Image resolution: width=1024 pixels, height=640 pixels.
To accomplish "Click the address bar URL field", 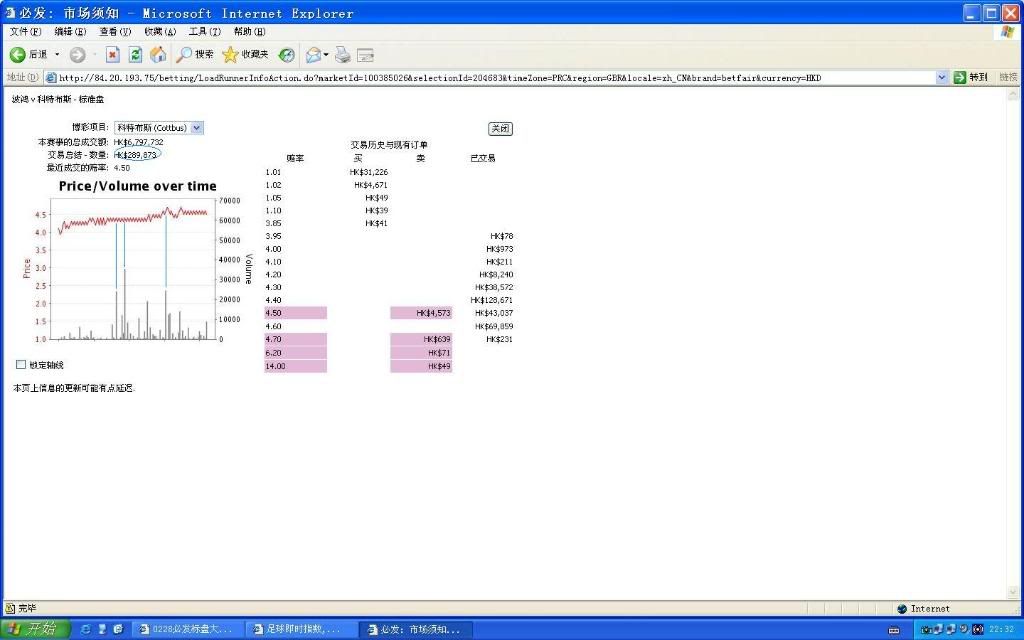I will [x=490, y=78].
